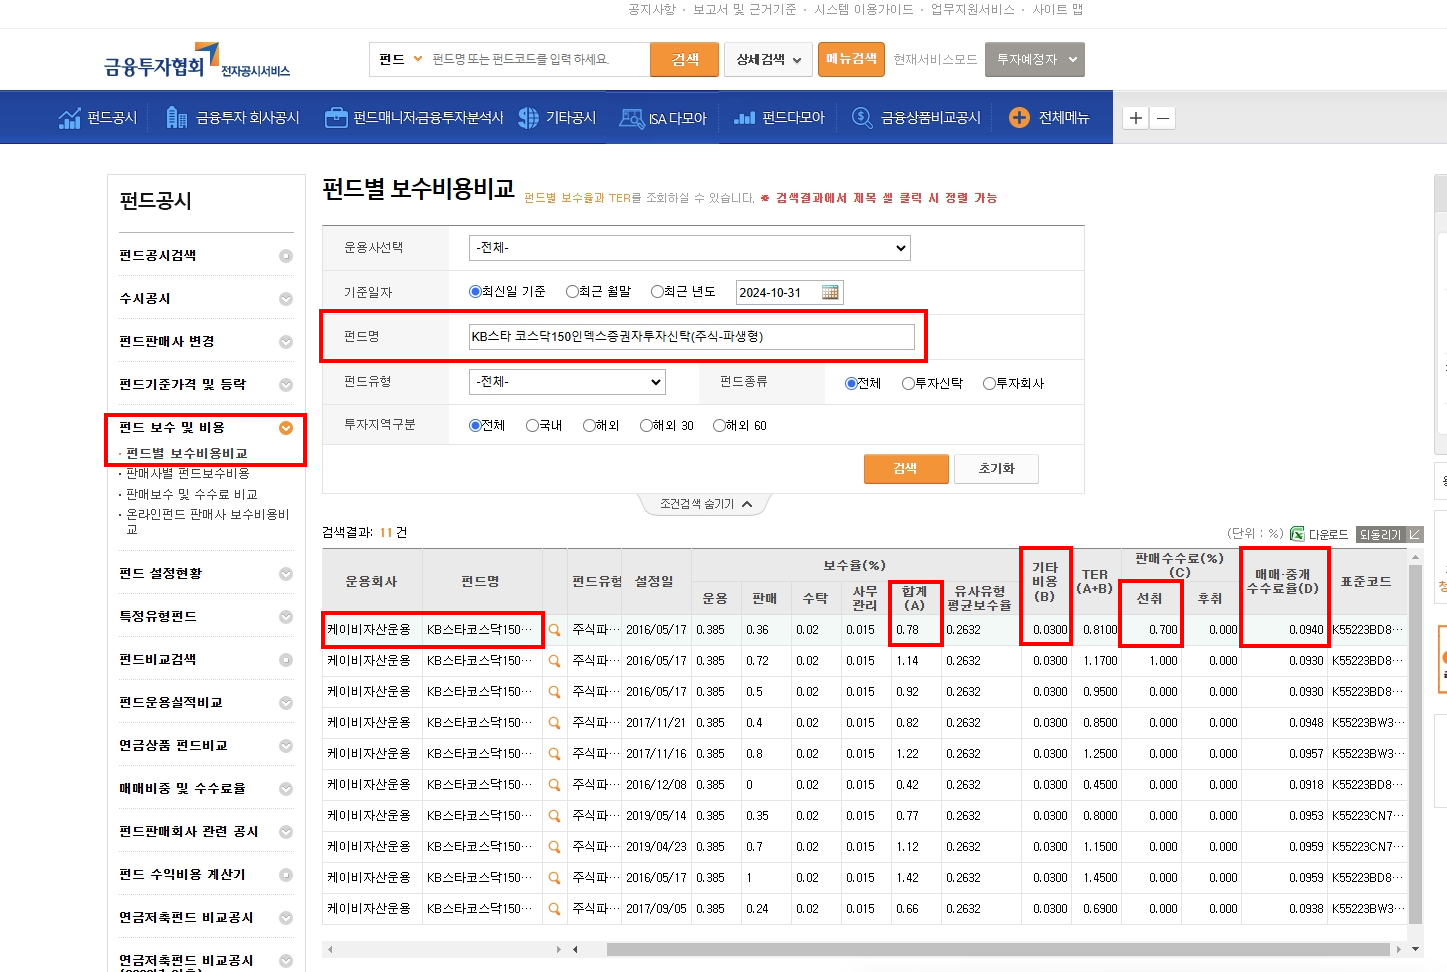Click the horizontal table scrollbar thumb
Screen dimensions: 1447x972
tap(997, 949)
